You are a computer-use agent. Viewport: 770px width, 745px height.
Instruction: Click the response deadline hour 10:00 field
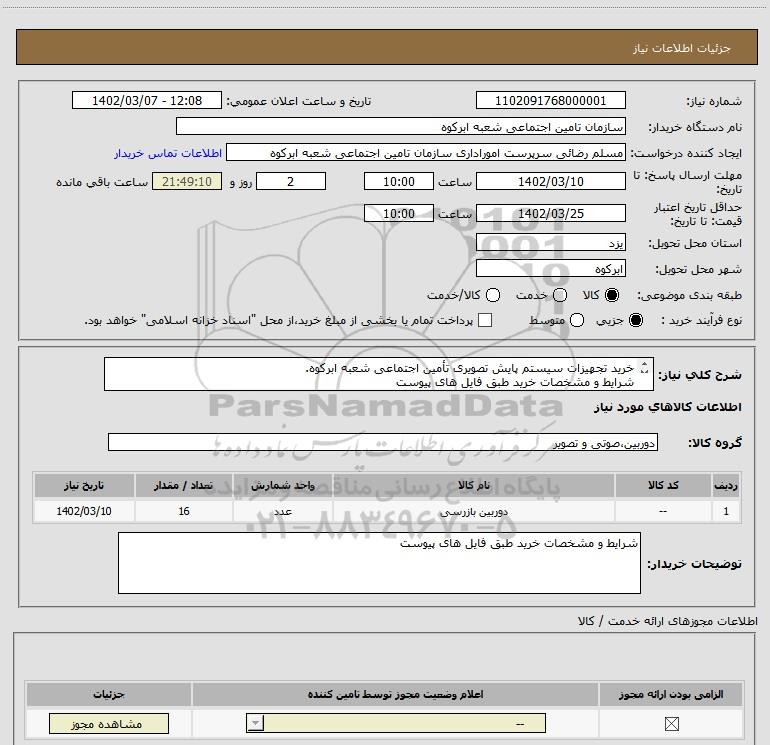399,181
